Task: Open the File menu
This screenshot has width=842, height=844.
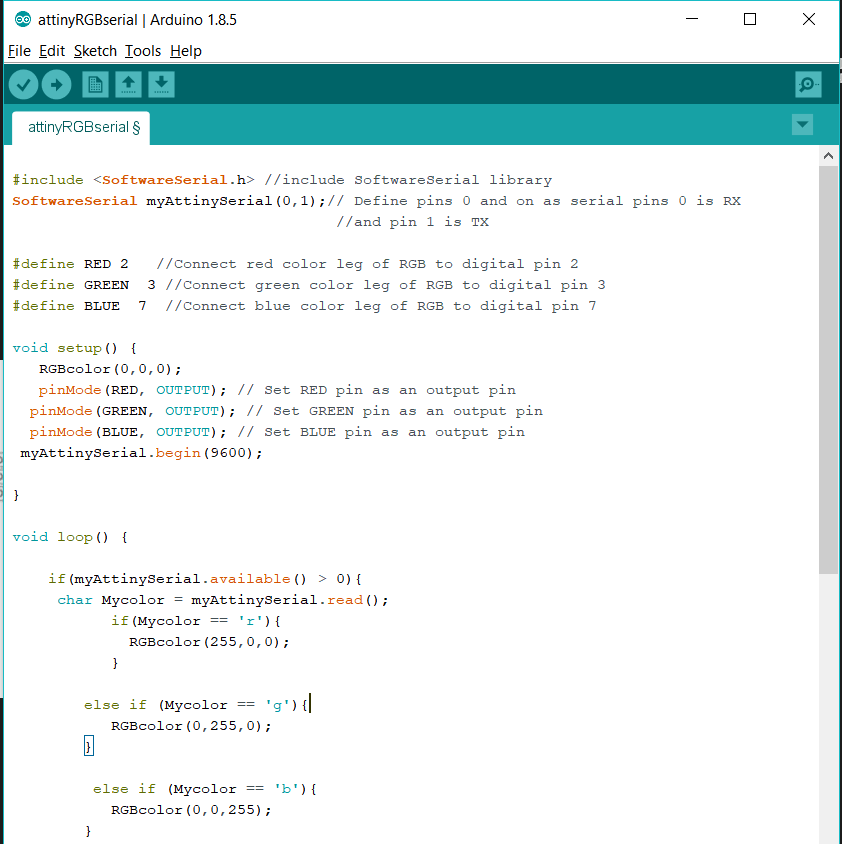Action: tap(19, 51)
